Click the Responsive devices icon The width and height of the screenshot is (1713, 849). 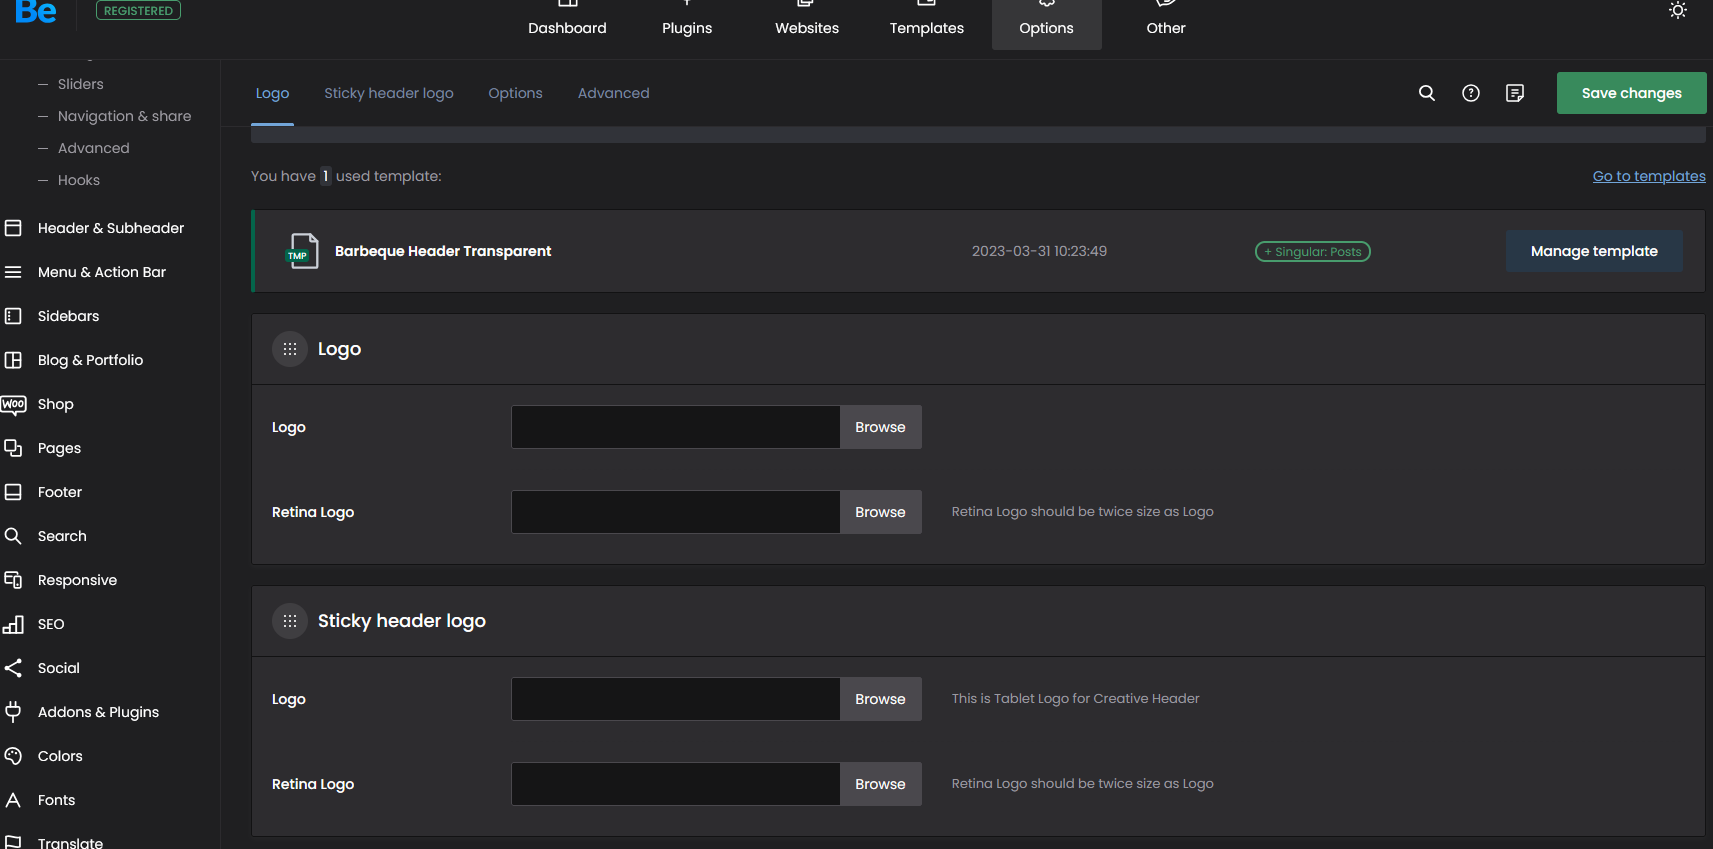(13, 580)
